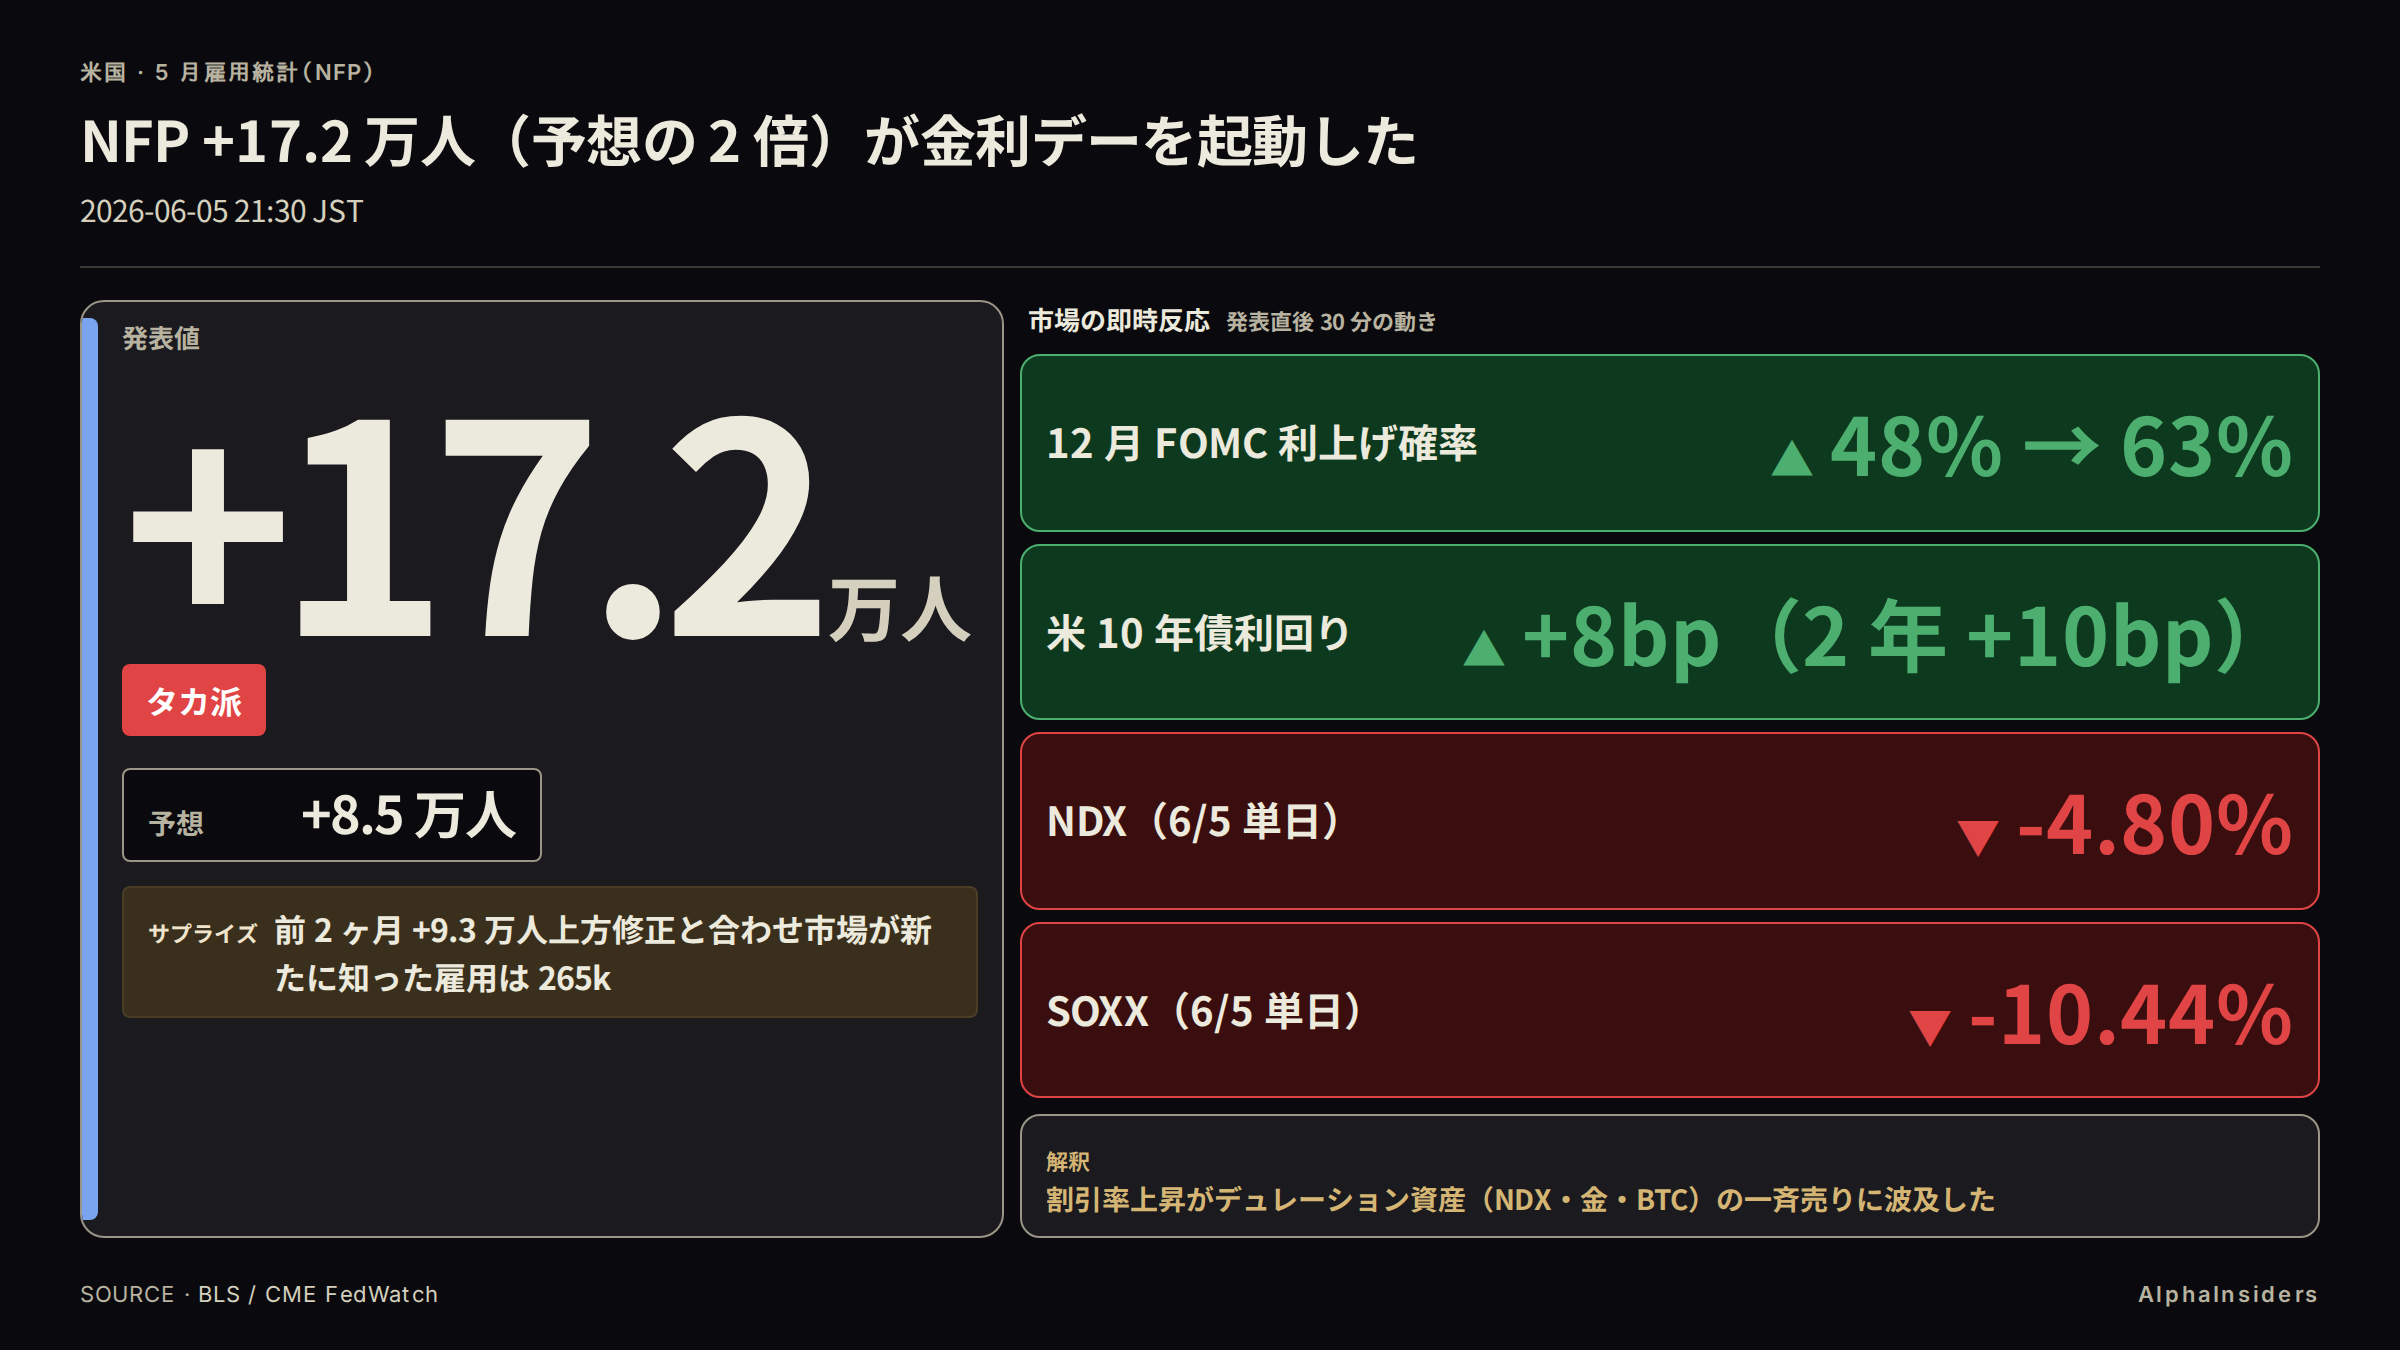Click the 市場の即時反応 section heading
2400x1350 pixels.
coord(1119,320)
